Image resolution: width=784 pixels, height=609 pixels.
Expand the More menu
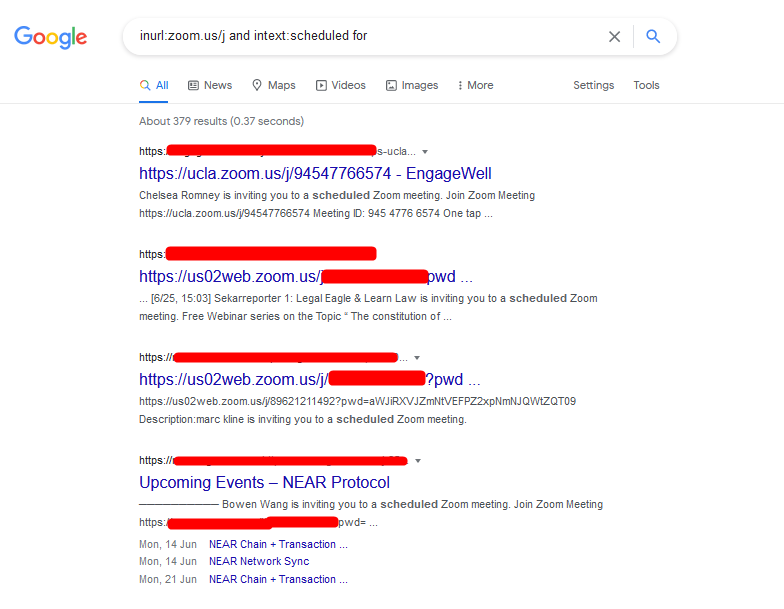click(x=476, y=86)
